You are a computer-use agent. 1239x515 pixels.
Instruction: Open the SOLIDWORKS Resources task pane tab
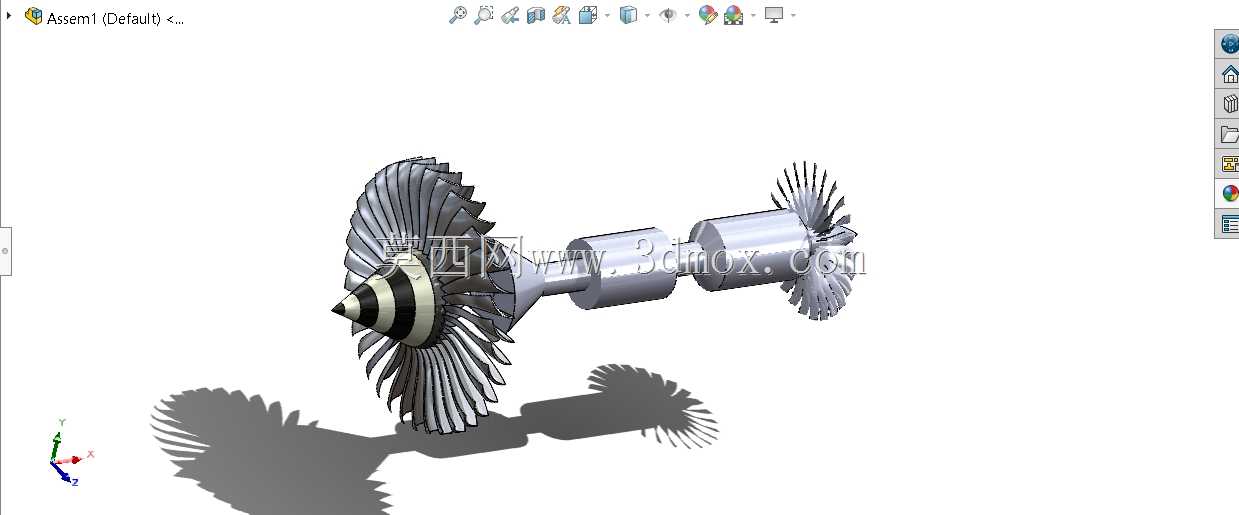coord(1229,44)
